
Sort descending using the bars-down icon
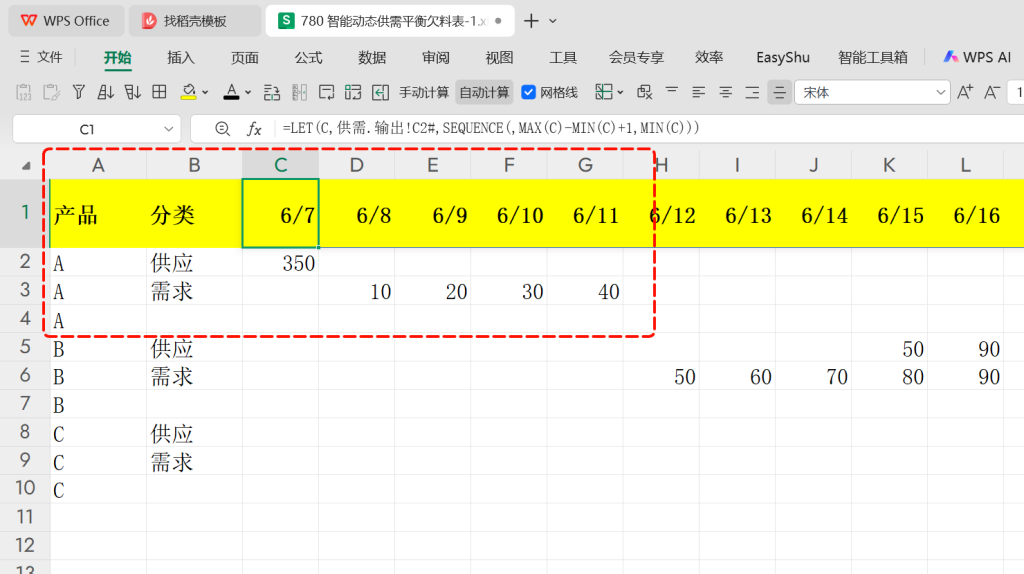point(133,92)
